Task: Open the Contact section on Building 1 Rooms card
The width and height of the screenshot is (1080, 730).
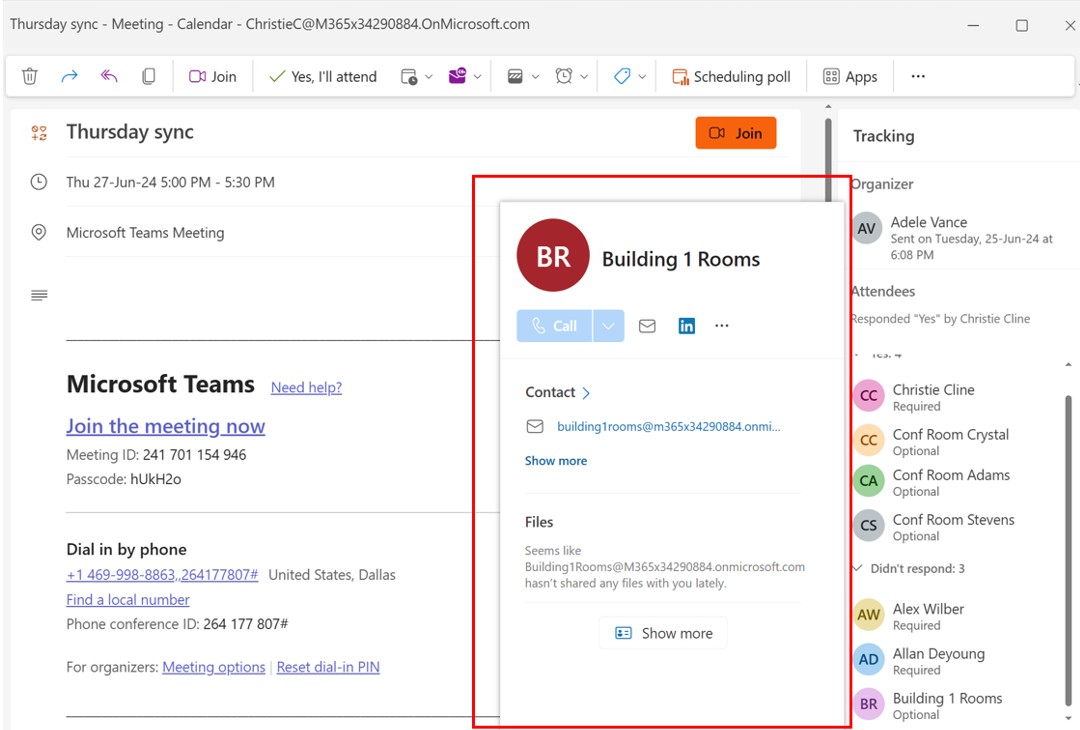Action: pos(556,392)
